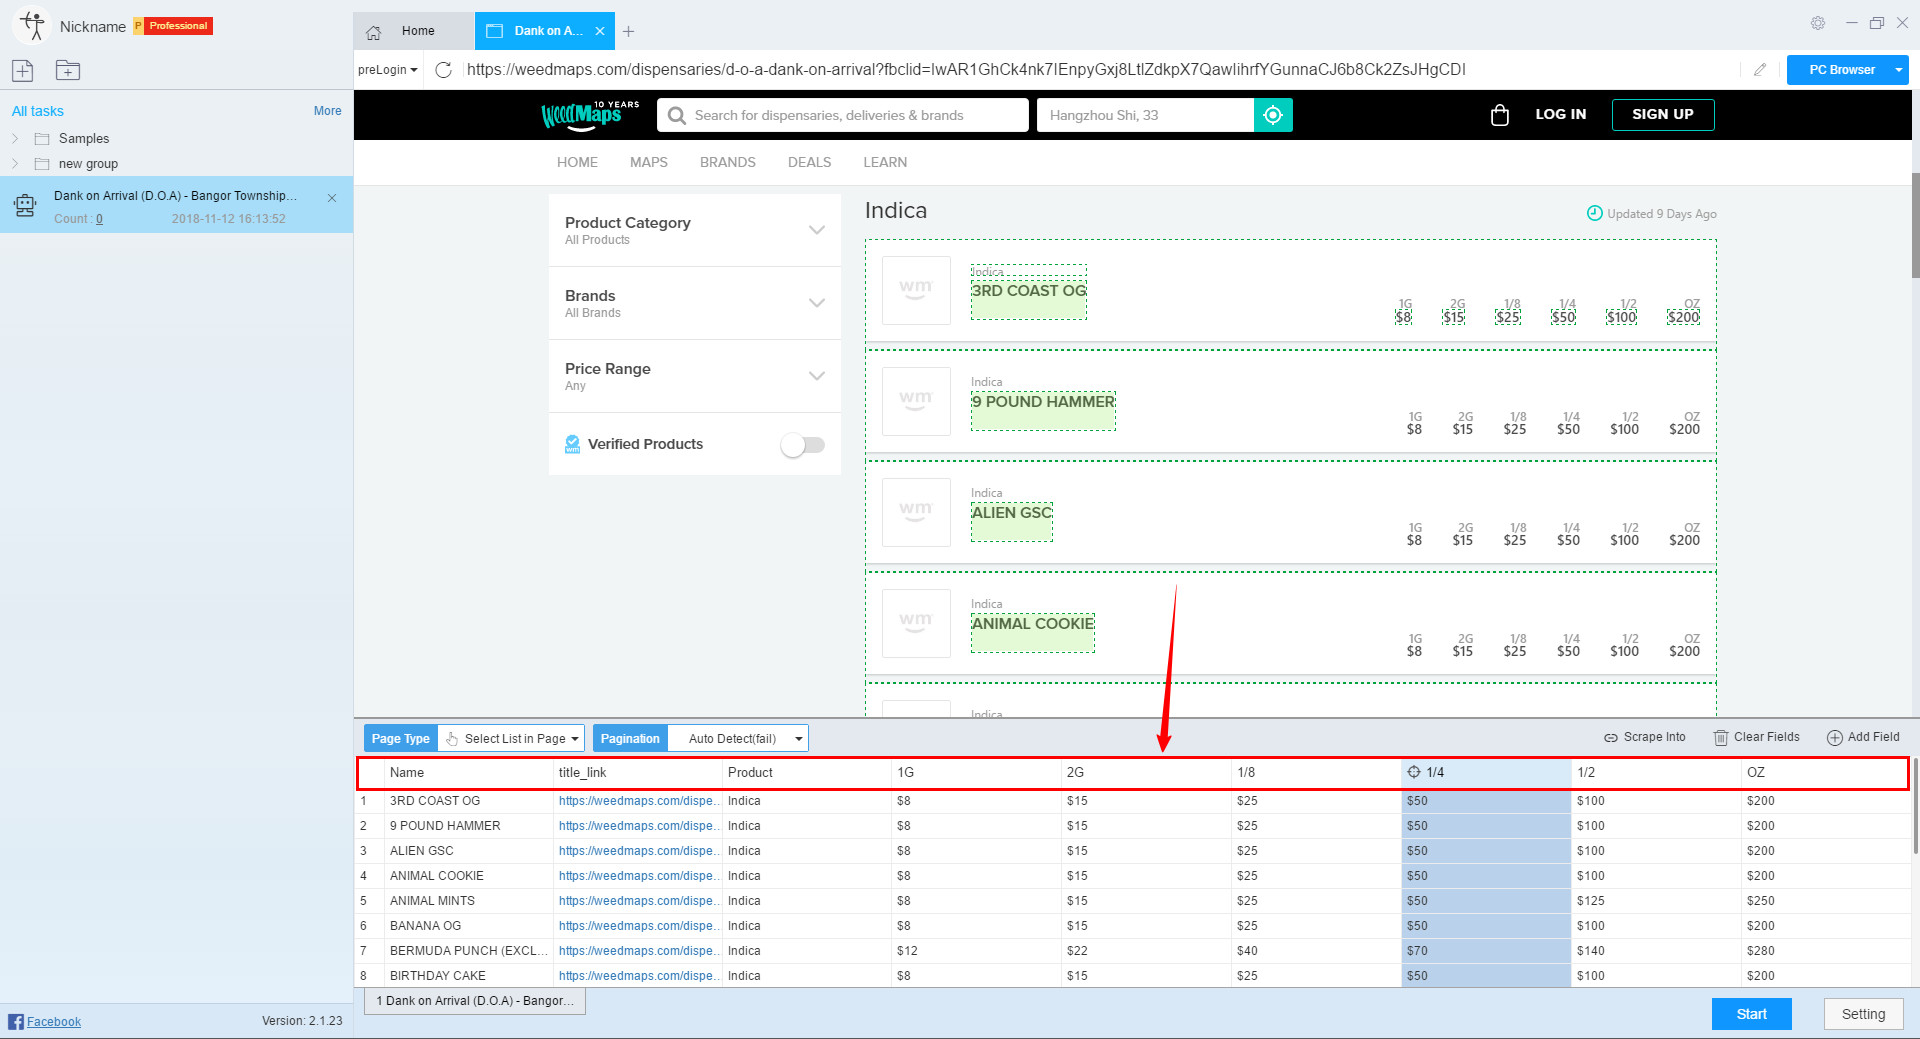Click the Hangzhou Shi location field
Viewport: 1920px width, 1039px height.
[x=1145, y=115]
